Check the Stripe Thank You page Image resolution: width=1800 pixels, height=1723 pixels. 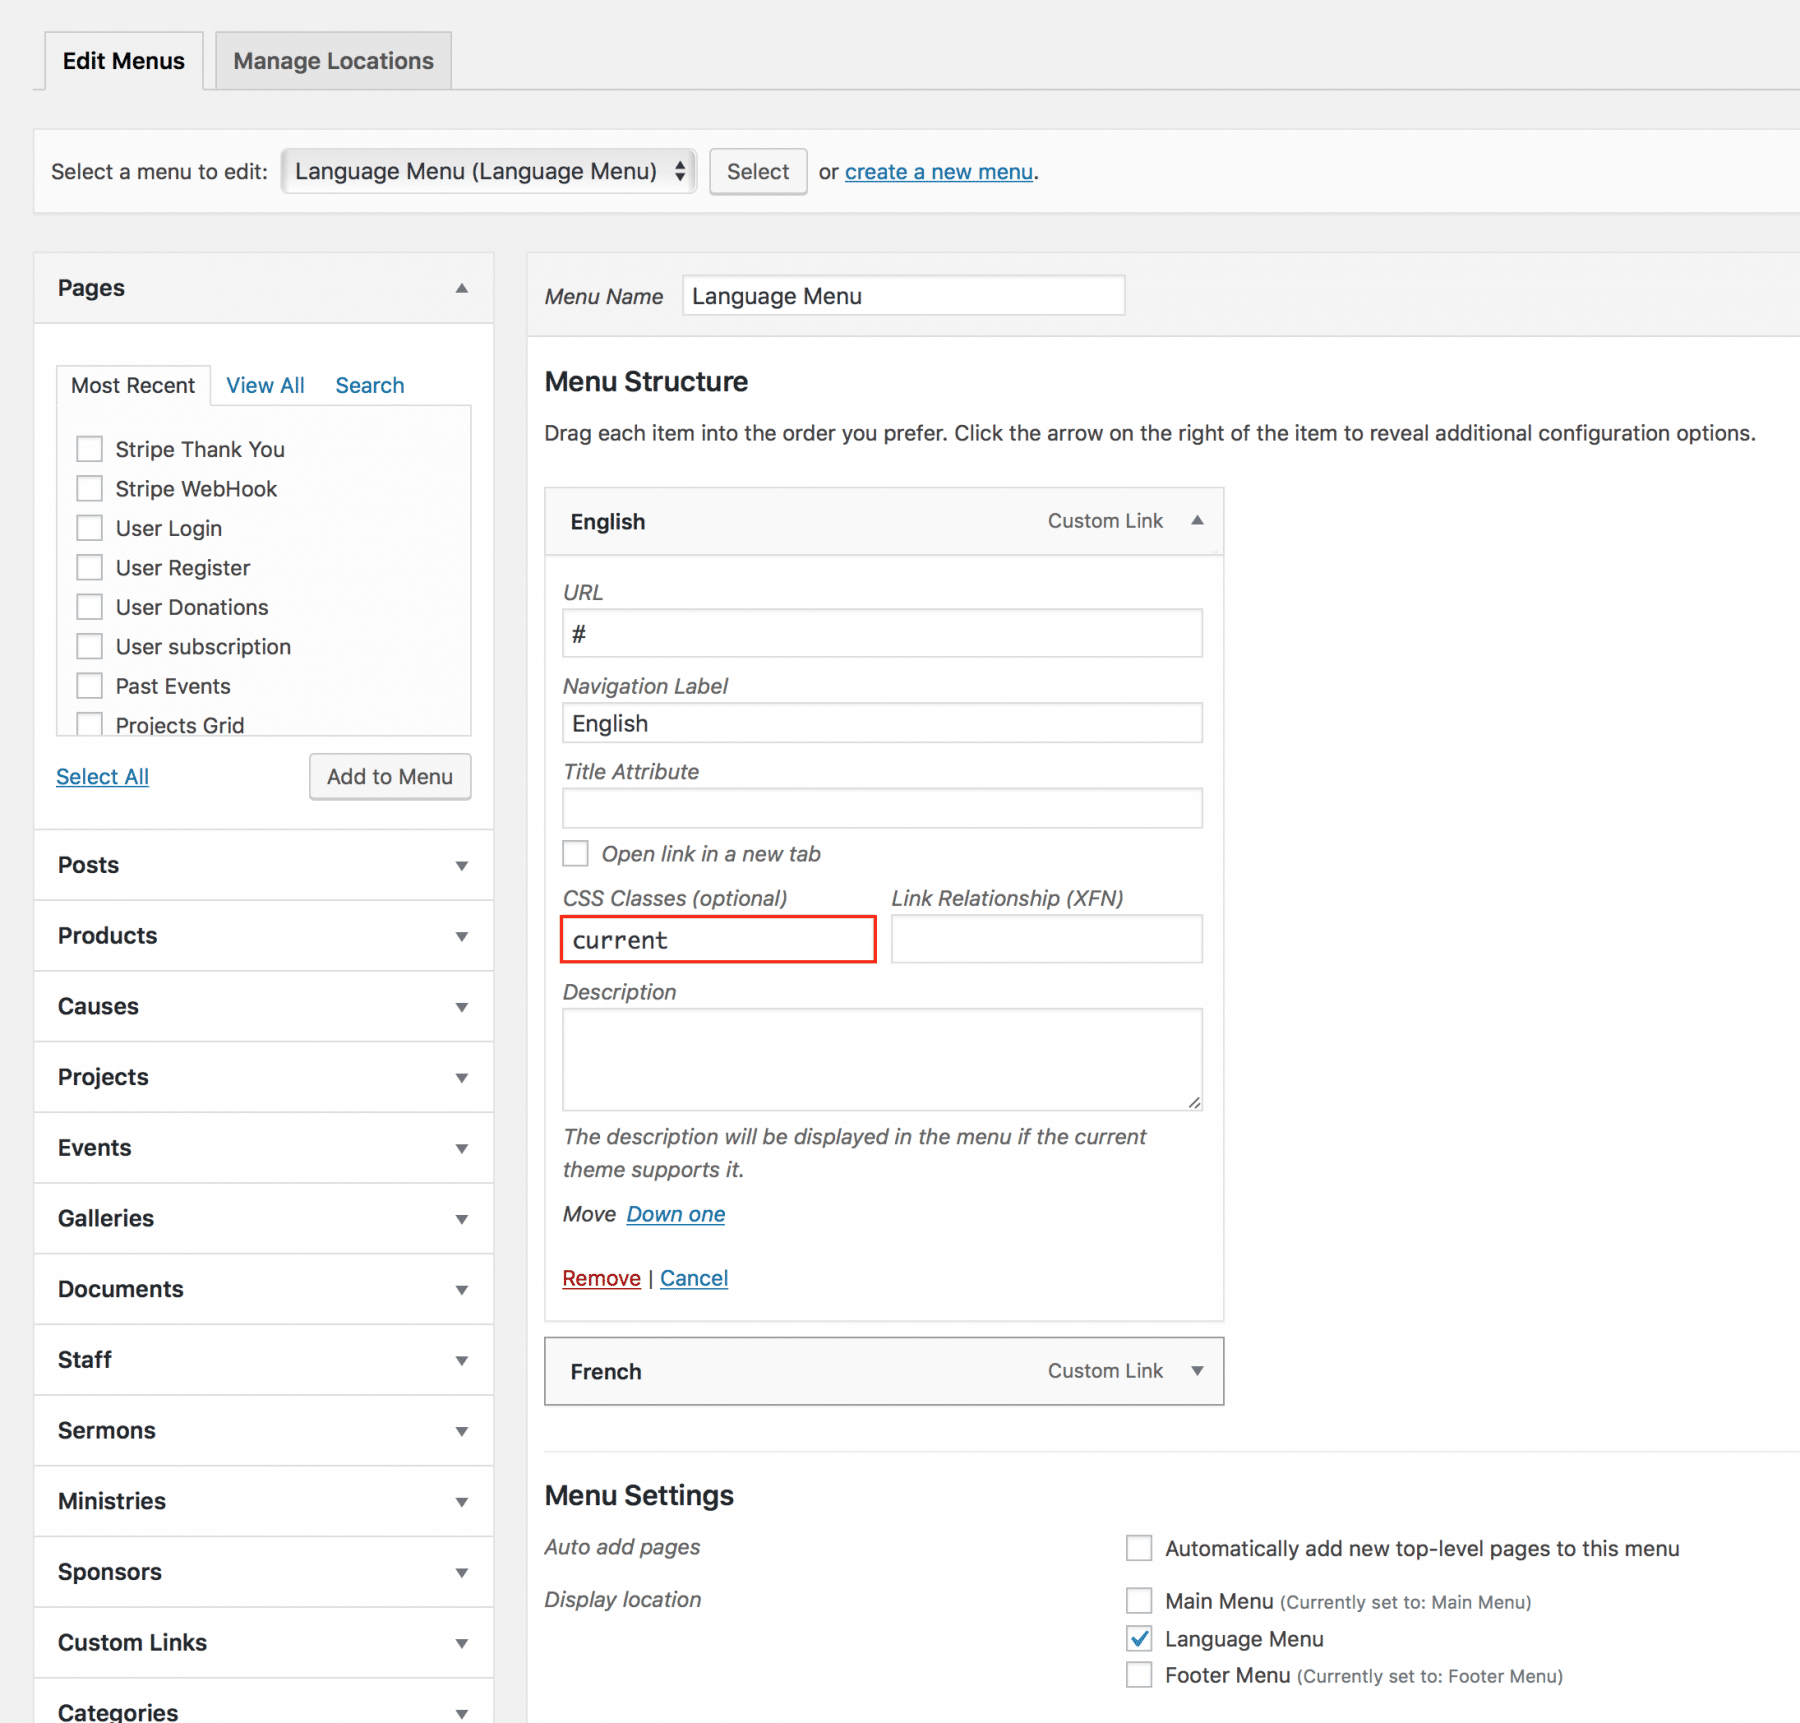[89, 448]
